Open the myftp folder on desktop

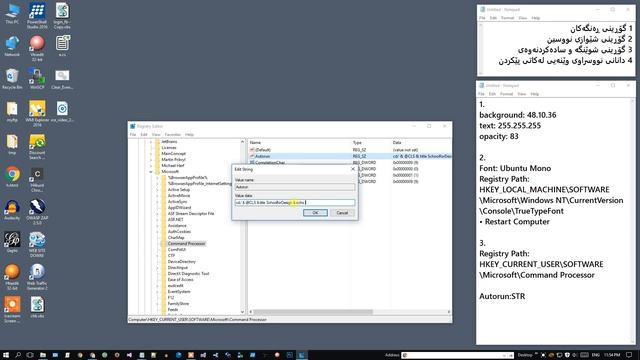coord(12,112)
